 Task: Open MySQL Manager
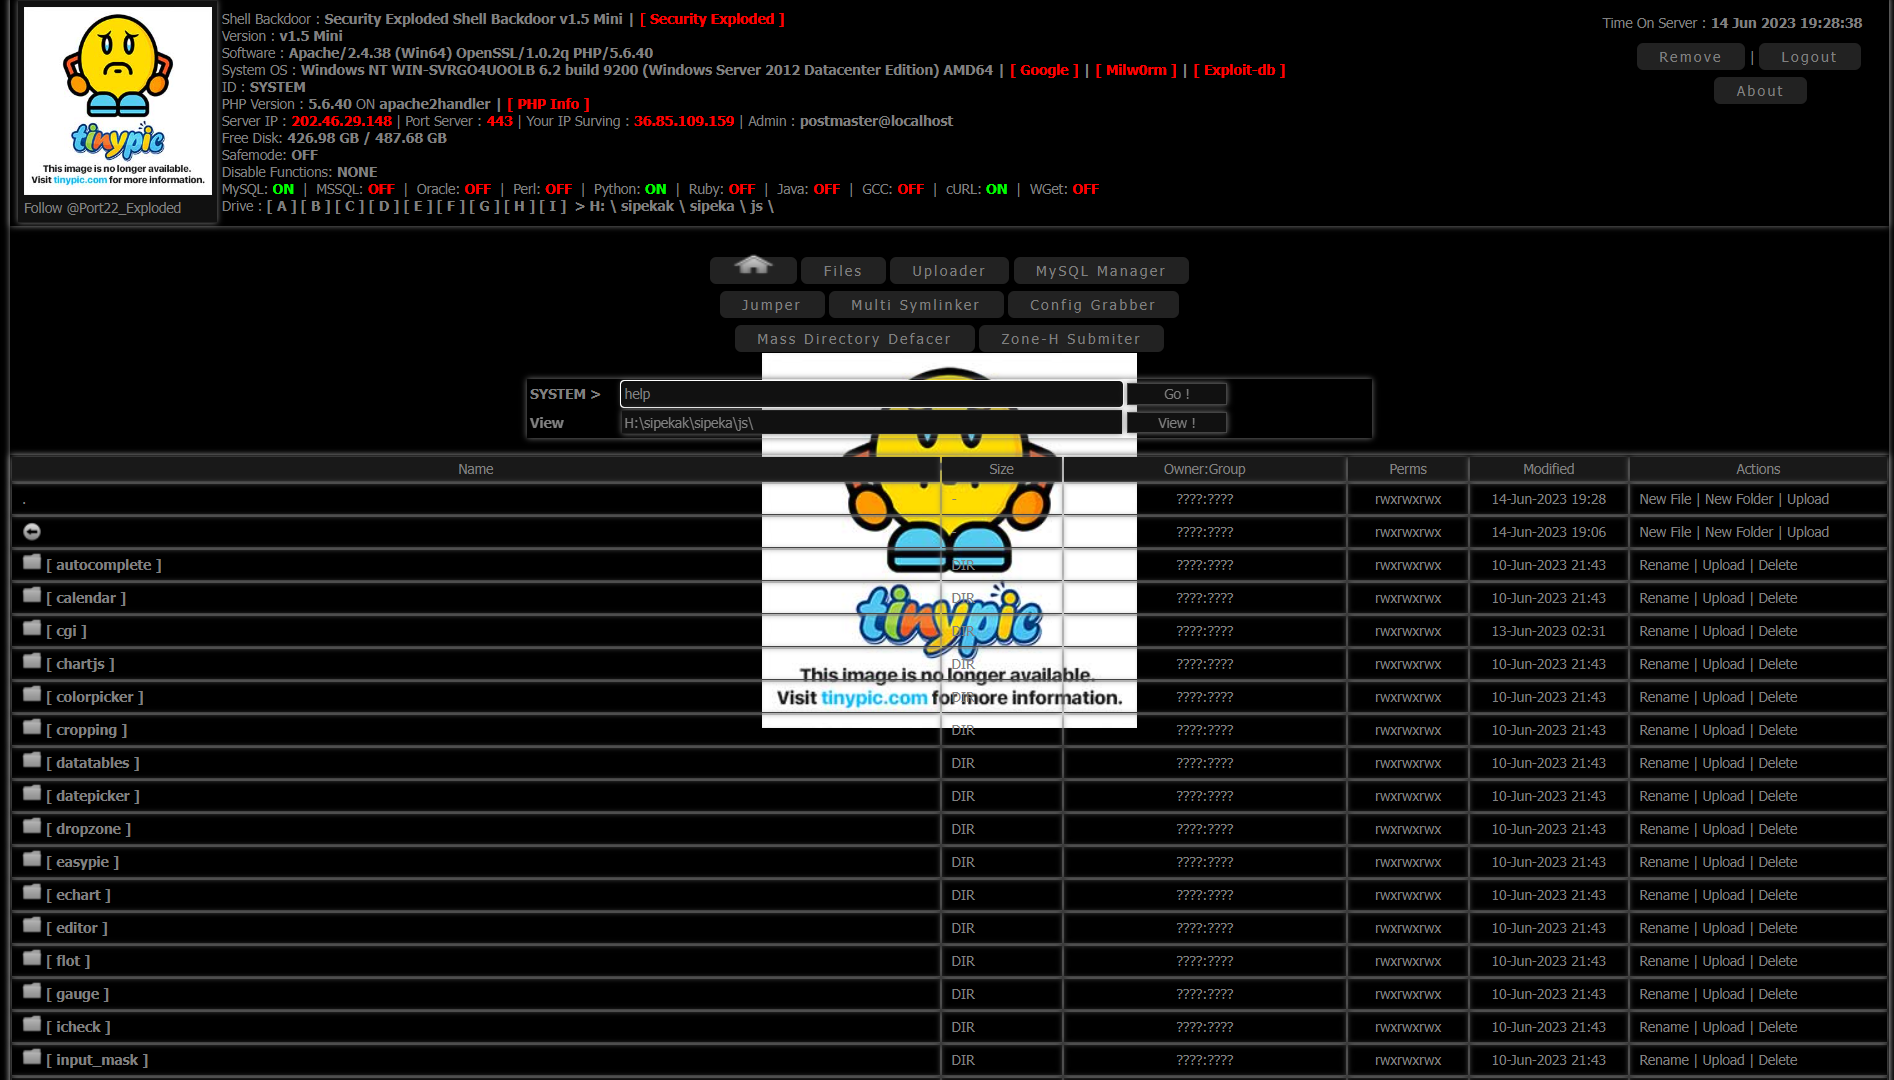(1101, 271)
